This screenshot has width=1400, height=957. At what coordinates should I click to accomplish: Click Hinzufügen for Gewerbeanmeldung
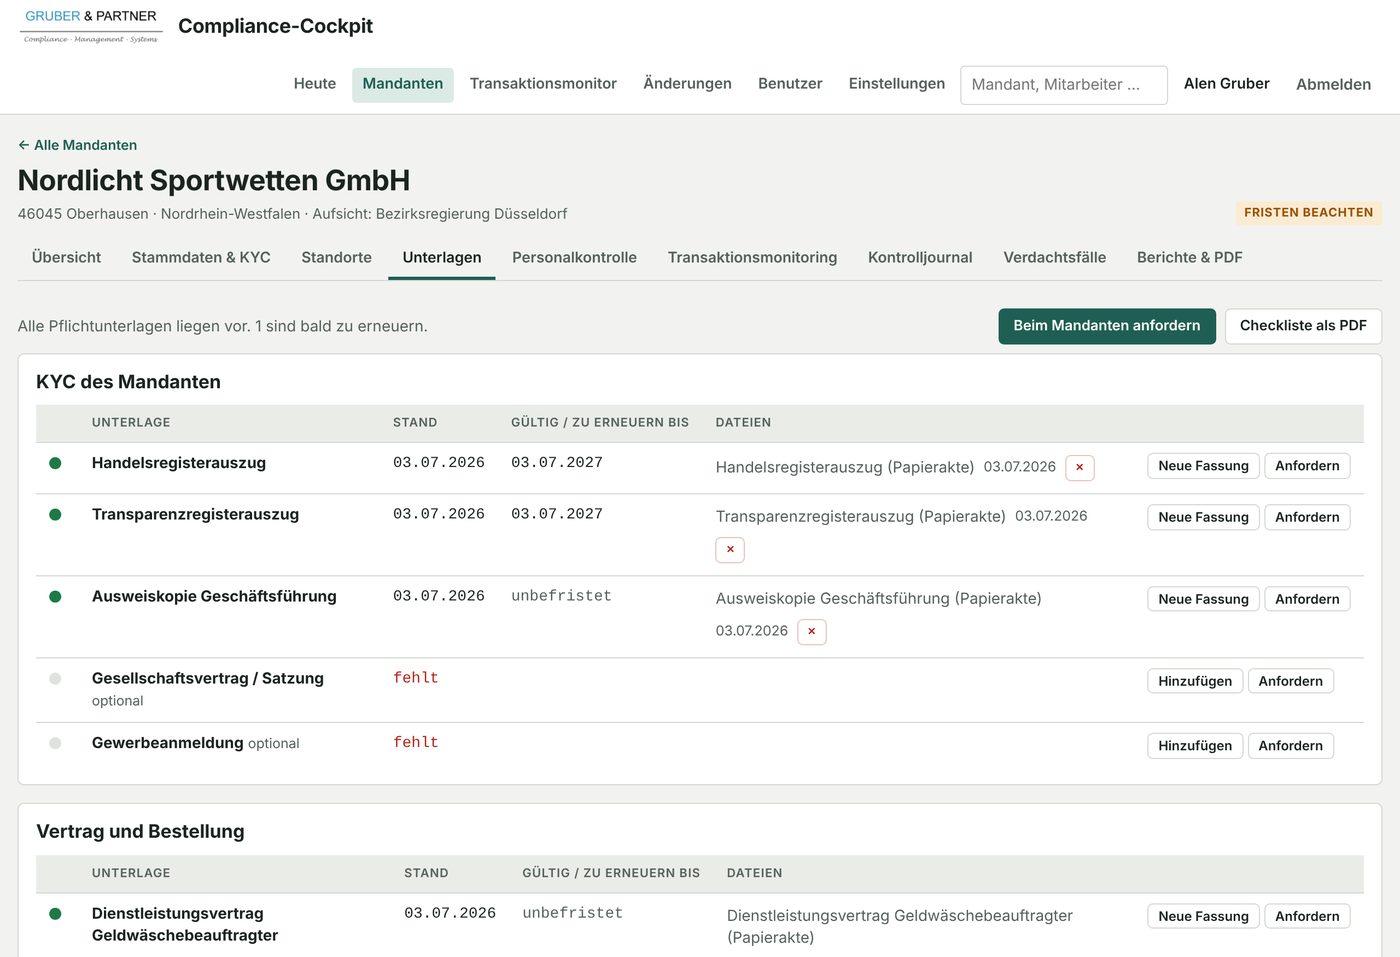1195,746
